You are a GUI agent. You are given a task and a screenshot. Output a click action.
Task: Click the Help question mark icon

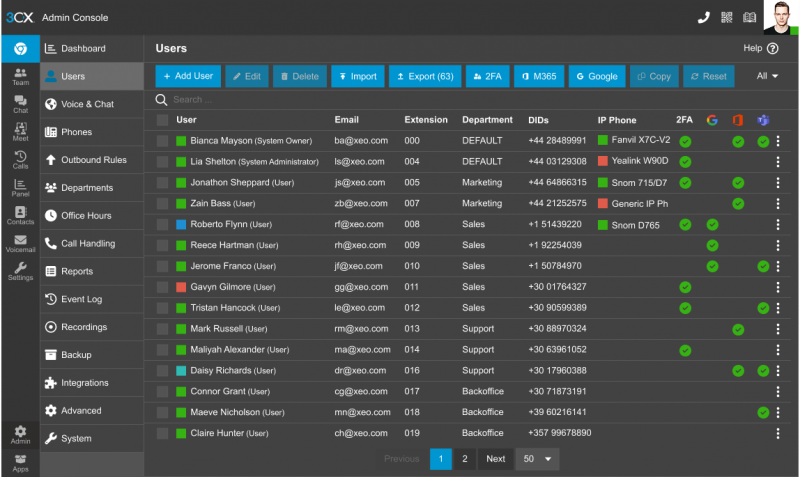pyautogui.click(x=773, y=48)
